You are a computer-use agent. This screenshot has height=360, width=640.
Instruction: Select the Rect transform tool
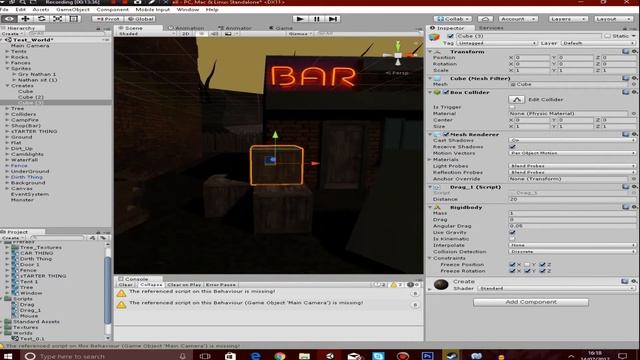pyautogui.click(x=73, y=19)
